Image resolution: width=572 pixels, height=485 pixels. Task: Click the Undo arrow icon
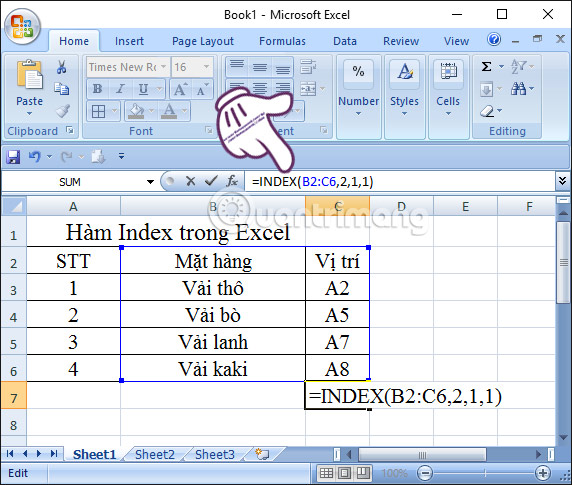[x=34, y=157]
